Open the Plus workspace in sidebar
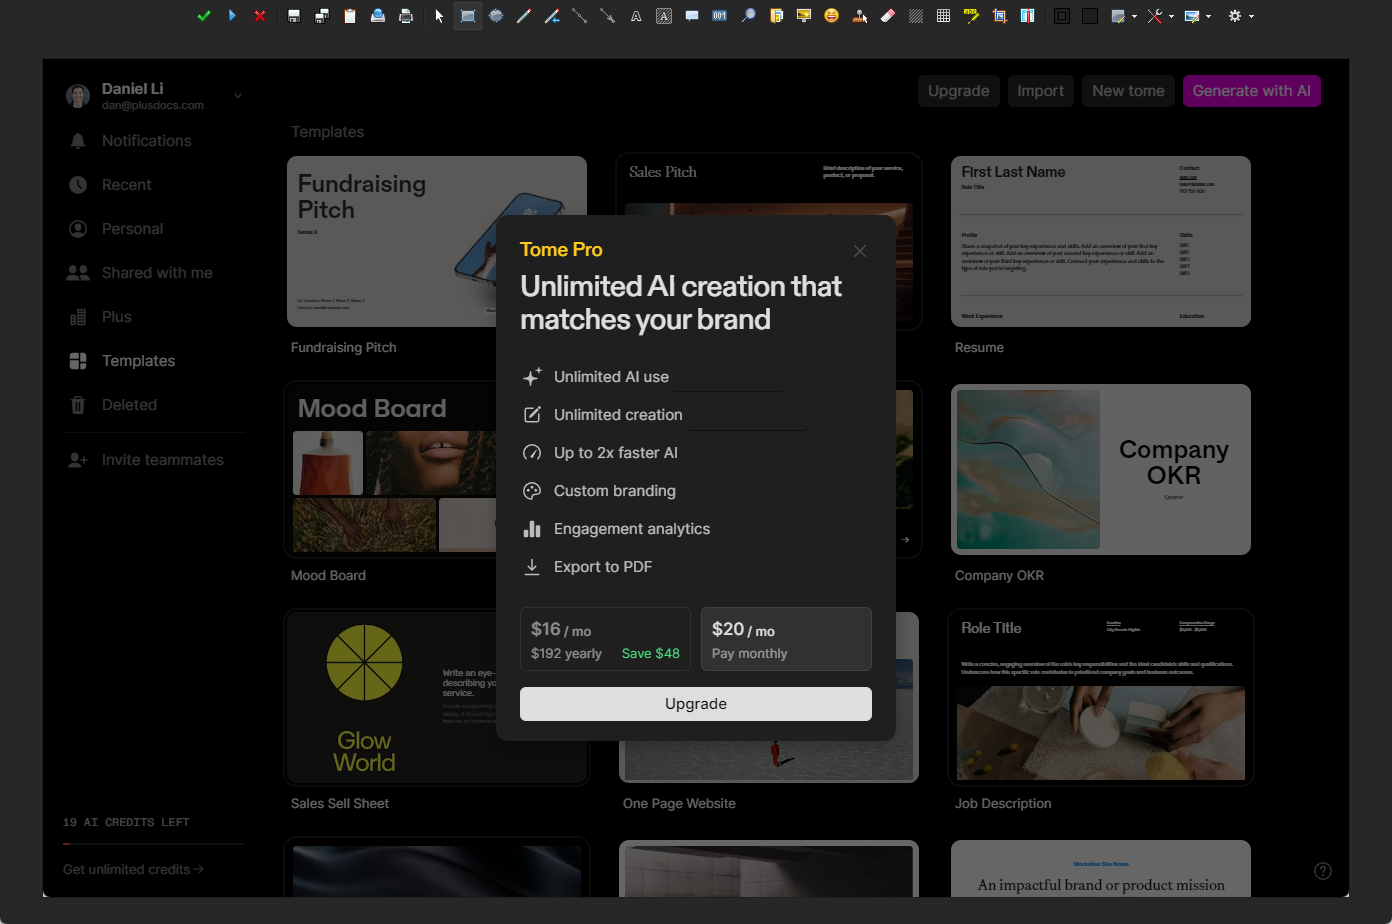The image size is (1392, 924). [x=116, y=317]
